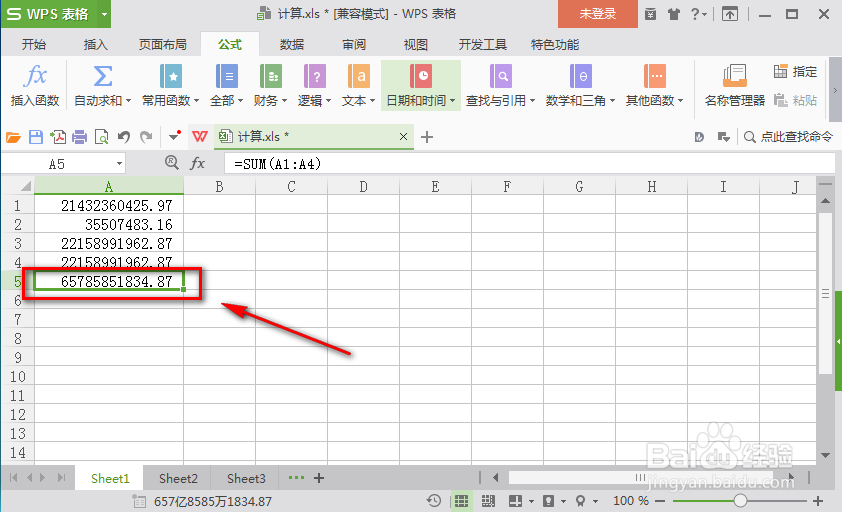842x512 pixels.
Task: Open the All functions book icon
Action: pos(227,76)
